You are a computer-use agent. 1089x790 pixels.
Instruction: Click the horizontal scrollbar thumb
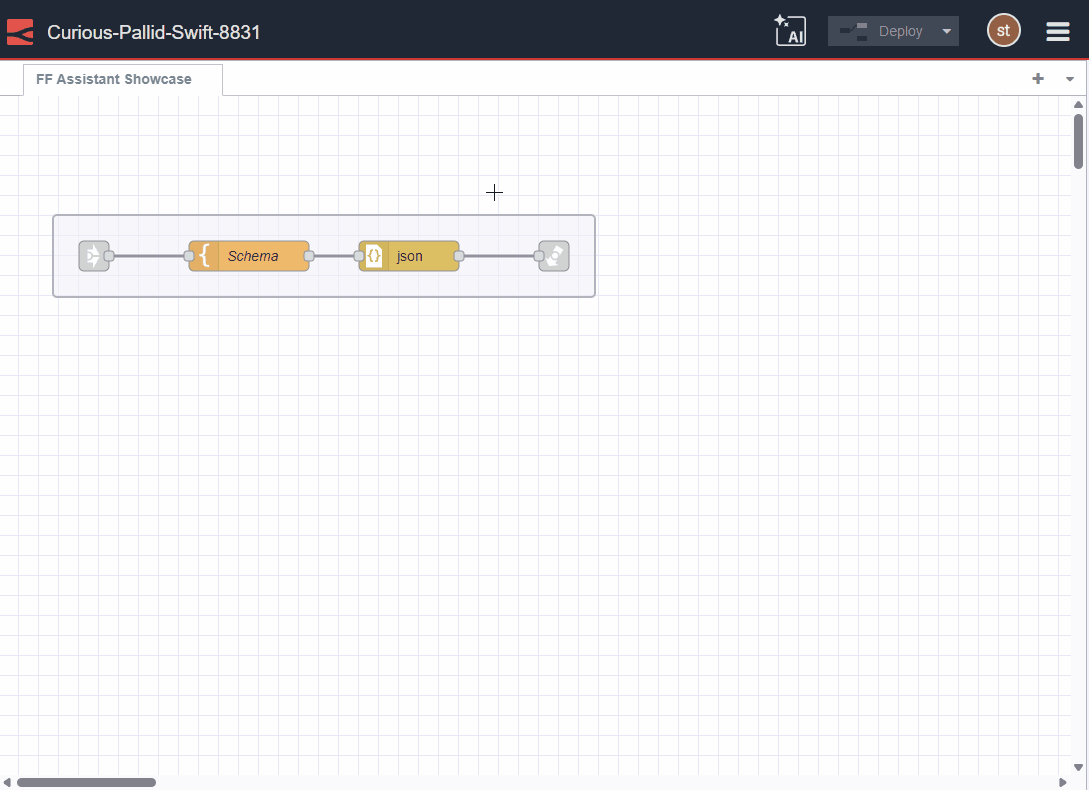87,781
